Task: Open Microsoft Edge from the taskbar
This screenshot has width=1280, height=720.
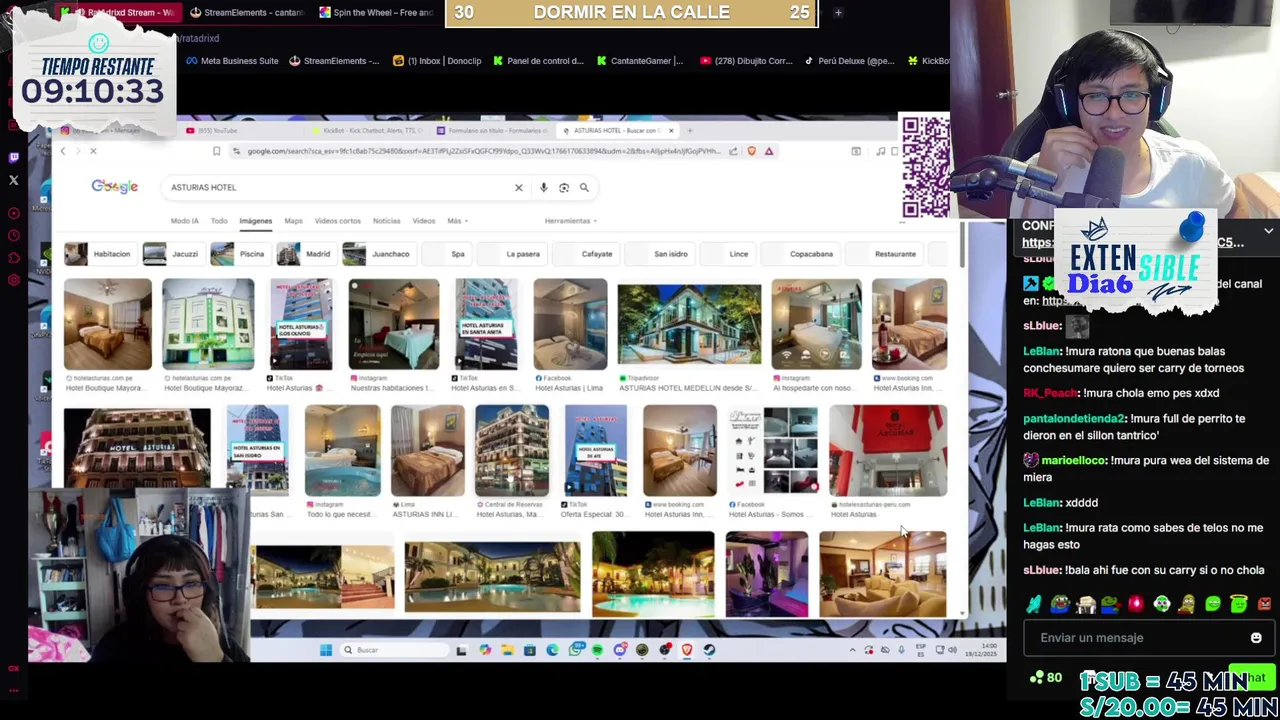Action: click(552, 650)
